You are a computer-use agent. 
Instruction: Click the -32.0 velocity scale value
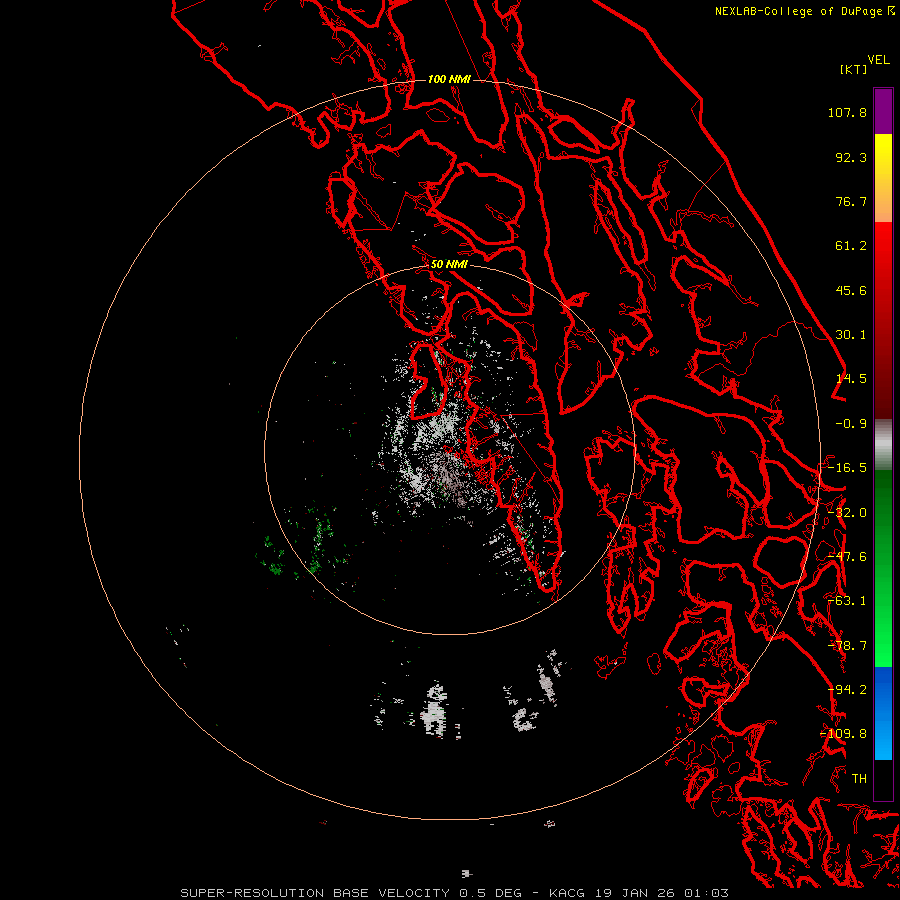coord(847,513)
